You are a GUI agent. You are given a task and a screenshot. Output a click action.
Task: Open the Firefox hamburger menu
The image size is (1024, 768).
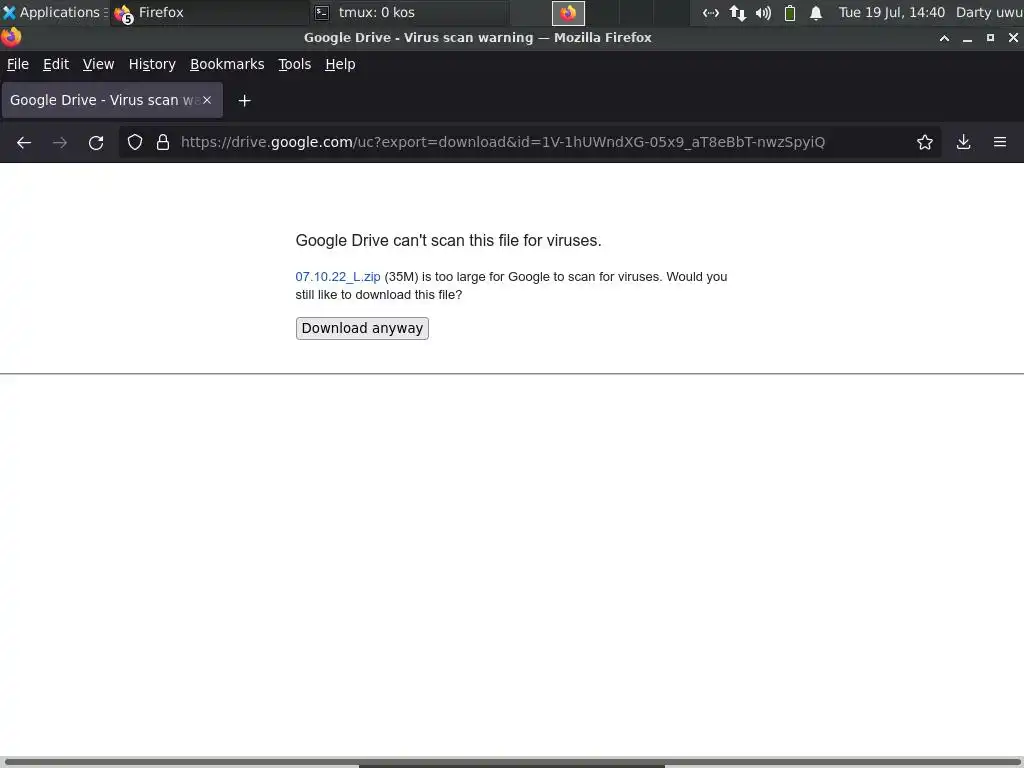[x=1000, y=142]
